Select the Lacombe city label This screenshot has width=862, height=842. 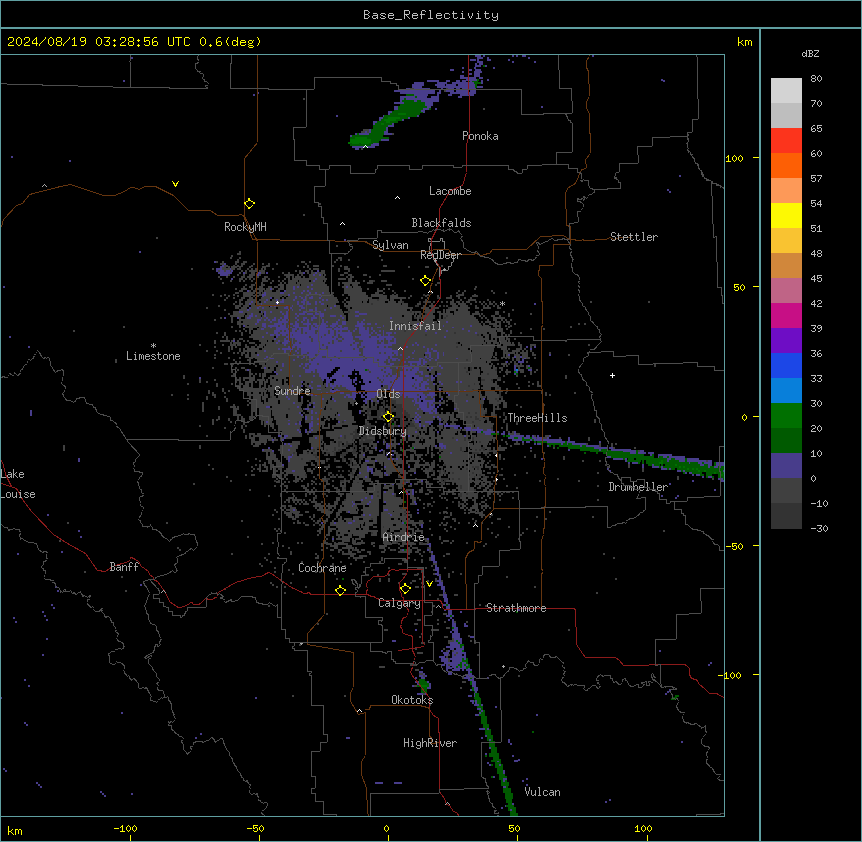tap(450, 191)
